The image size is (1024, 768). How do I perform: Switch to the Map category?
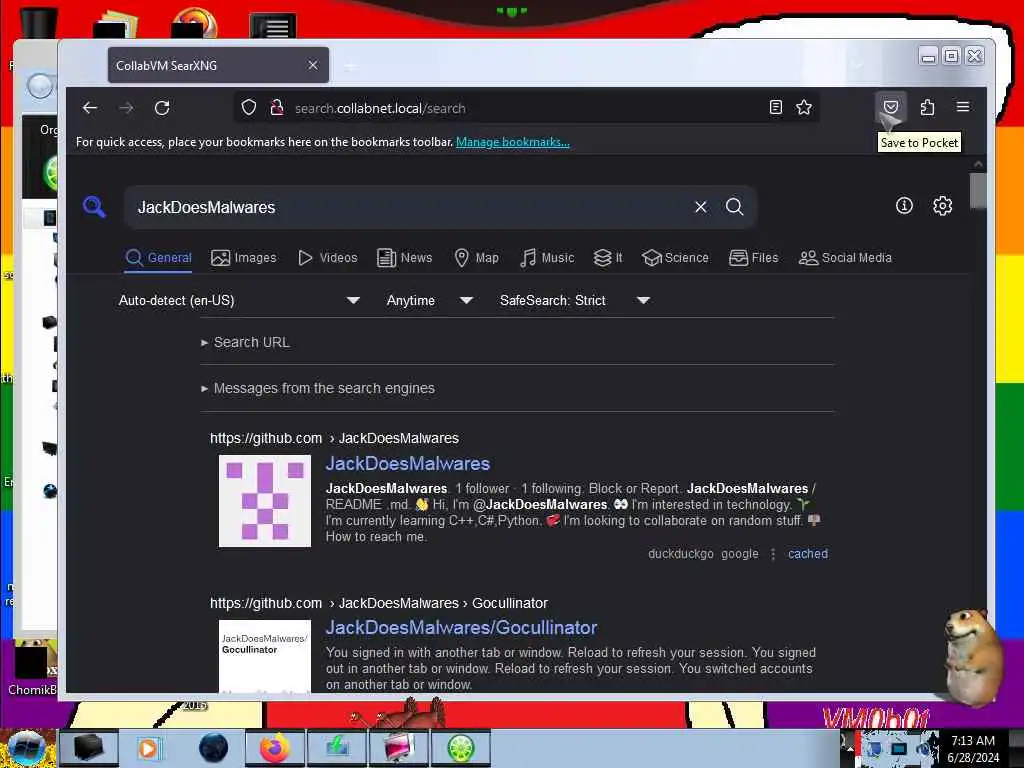tap(477, 258)
